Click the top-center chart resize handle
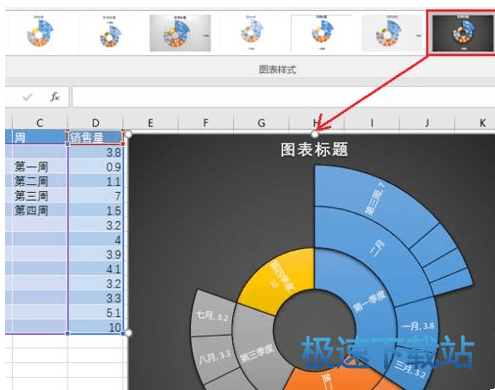 click(x=315, y=134)
